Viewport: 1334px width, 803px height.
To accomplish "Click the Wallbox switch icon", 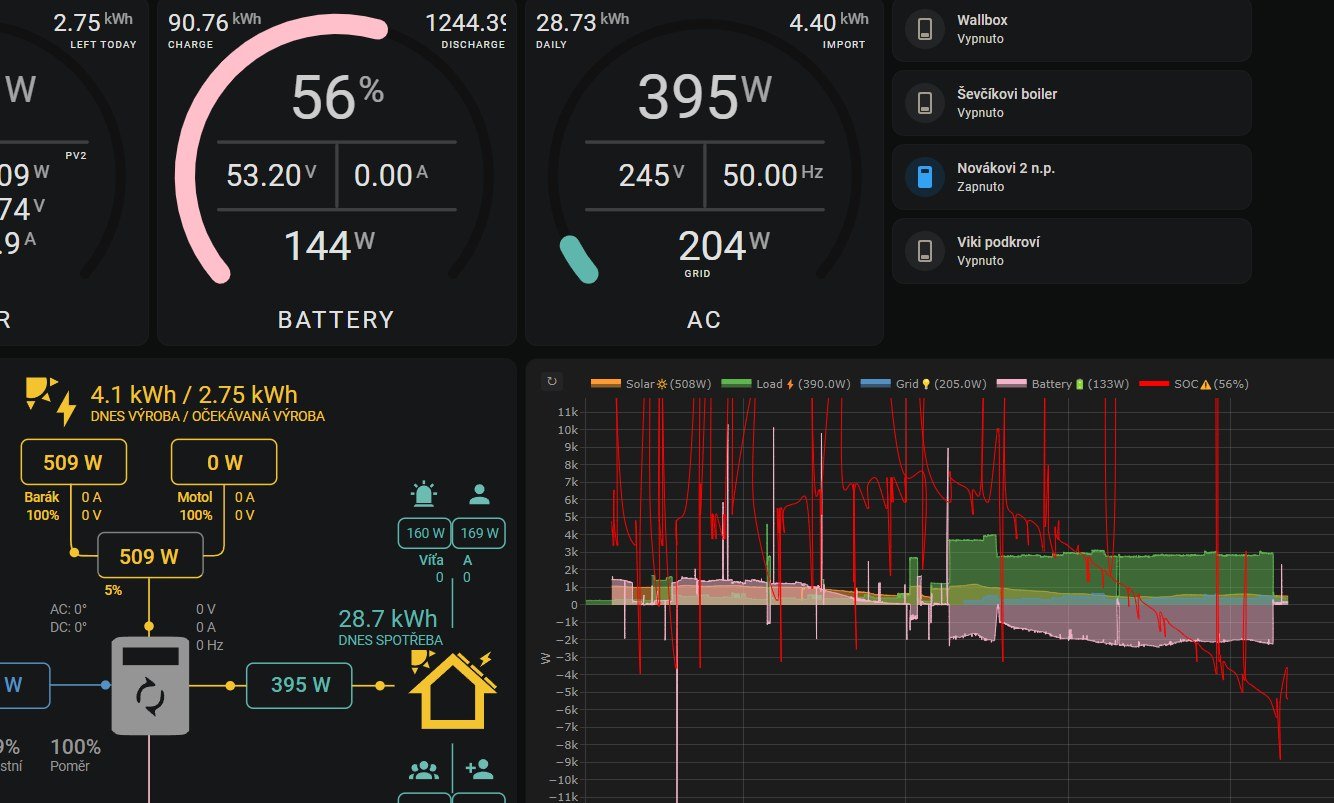I will pos(925,29).
